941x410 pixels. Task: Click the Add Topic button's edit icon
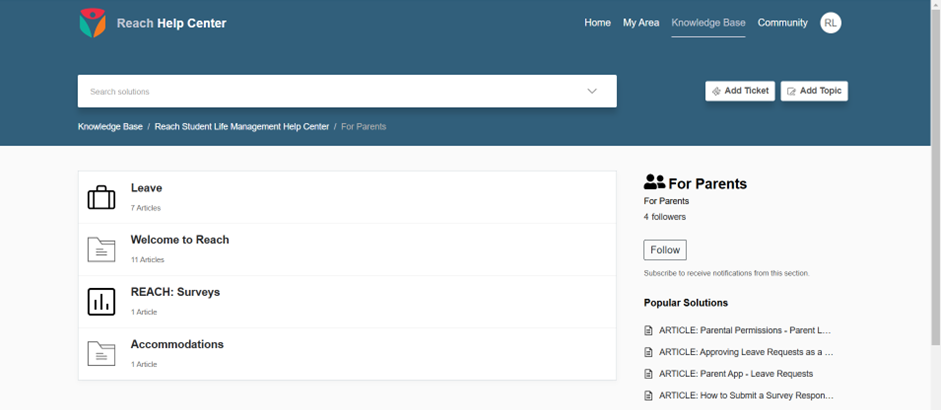[x=792, y=91]
